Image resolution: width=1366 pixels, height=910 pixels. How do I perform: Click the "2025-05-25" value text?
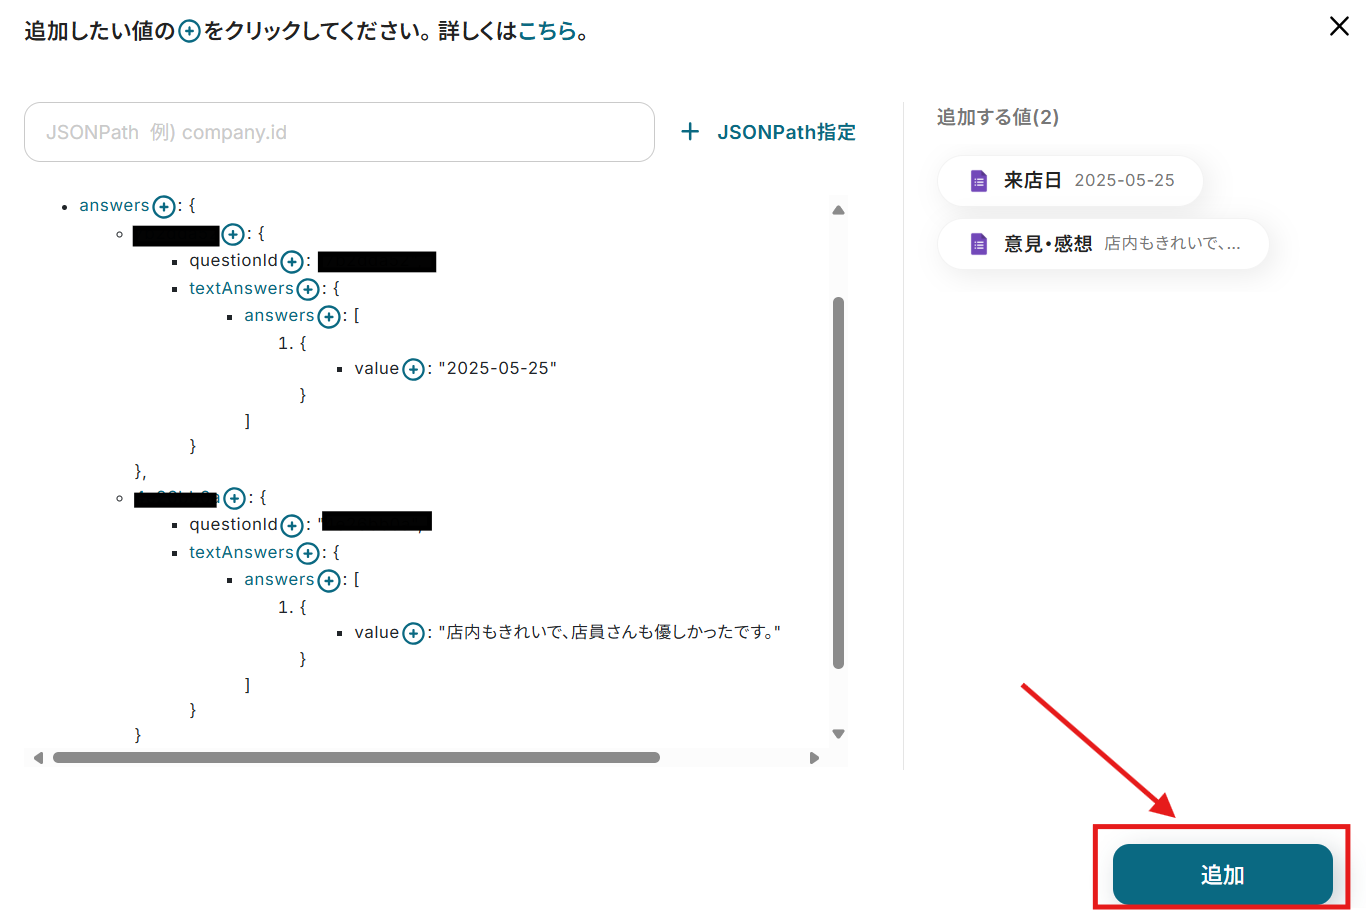tap(497, 368)
